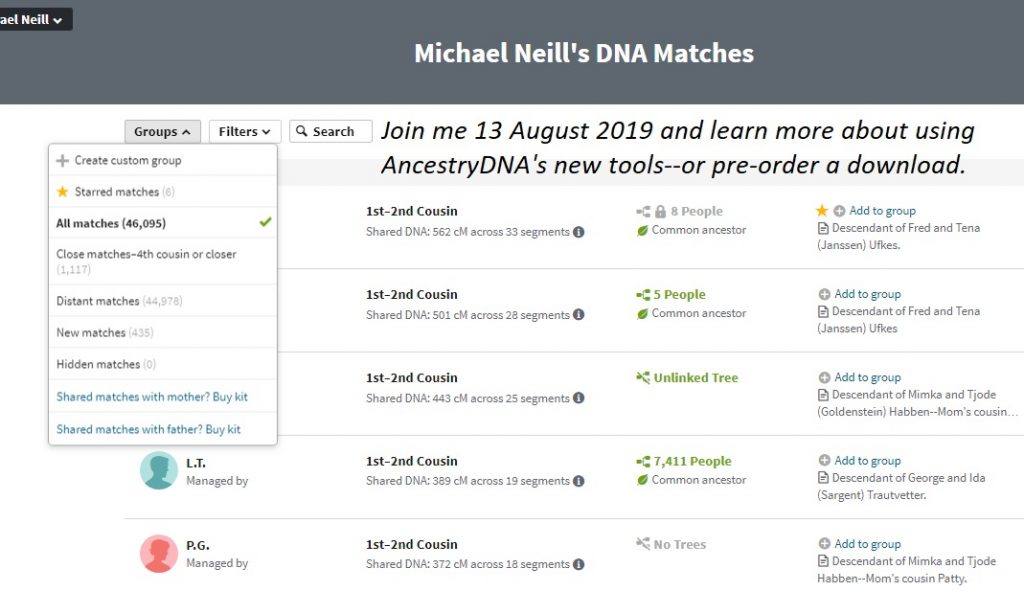Image resolution: width=1024 pixels, height=591 pixels.
Task: Open the Filters dropdown
Action: pos(245,131)
